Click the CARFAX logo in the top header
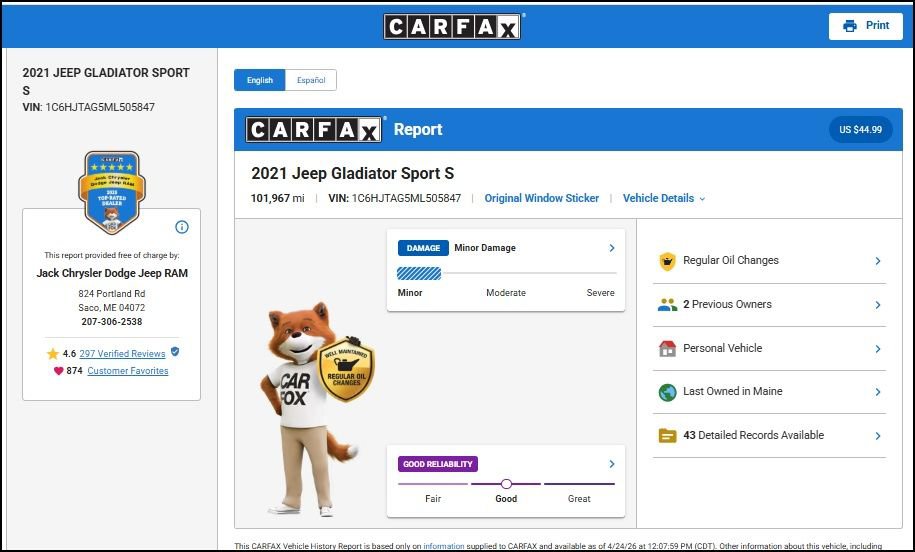Viewport: 915px width, 552px height. (452, 26)
